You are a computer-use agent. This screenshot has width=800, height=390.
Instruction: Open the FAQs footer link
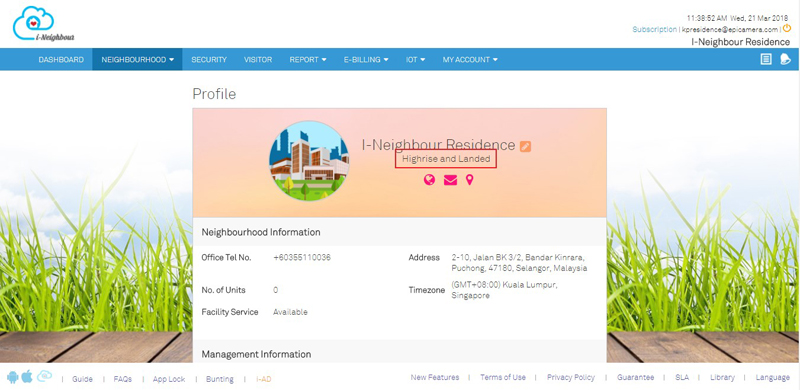click(122, 379)
